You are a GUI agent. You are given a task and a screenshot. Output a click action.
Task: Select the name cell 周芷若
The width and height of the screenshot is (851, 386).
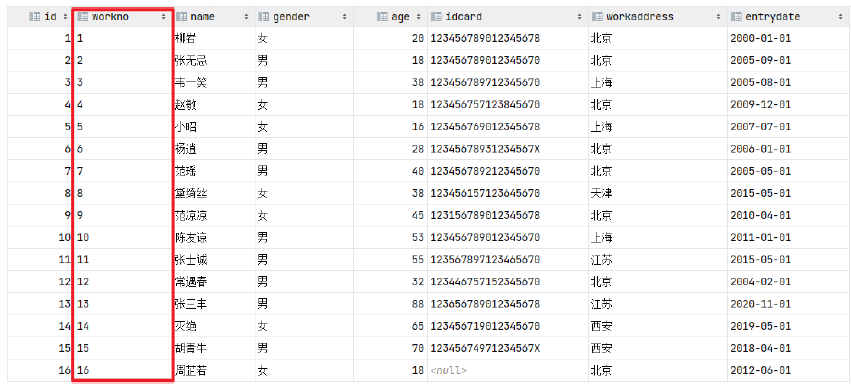click(x=214, y=371)
